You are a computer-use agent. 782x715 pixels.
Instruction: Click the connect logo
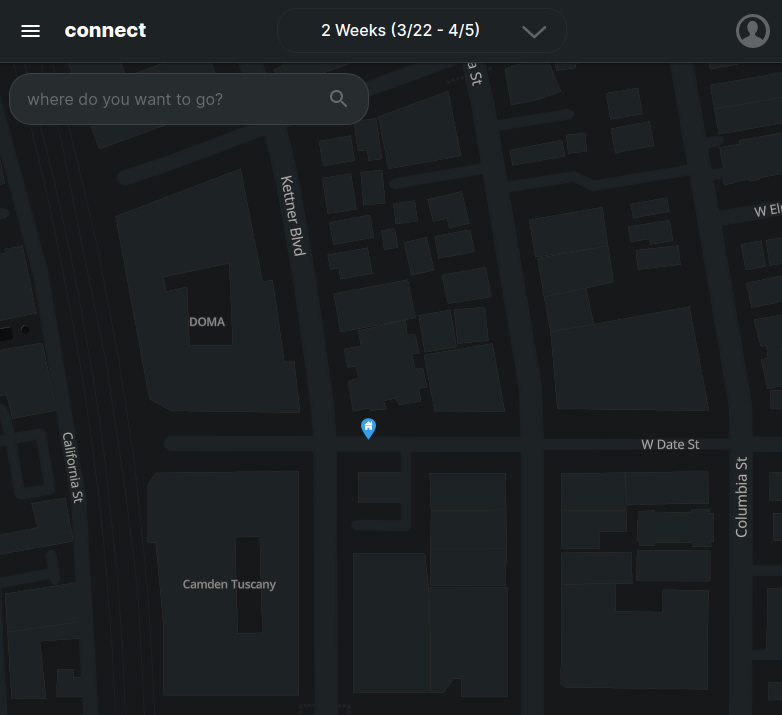105,30
